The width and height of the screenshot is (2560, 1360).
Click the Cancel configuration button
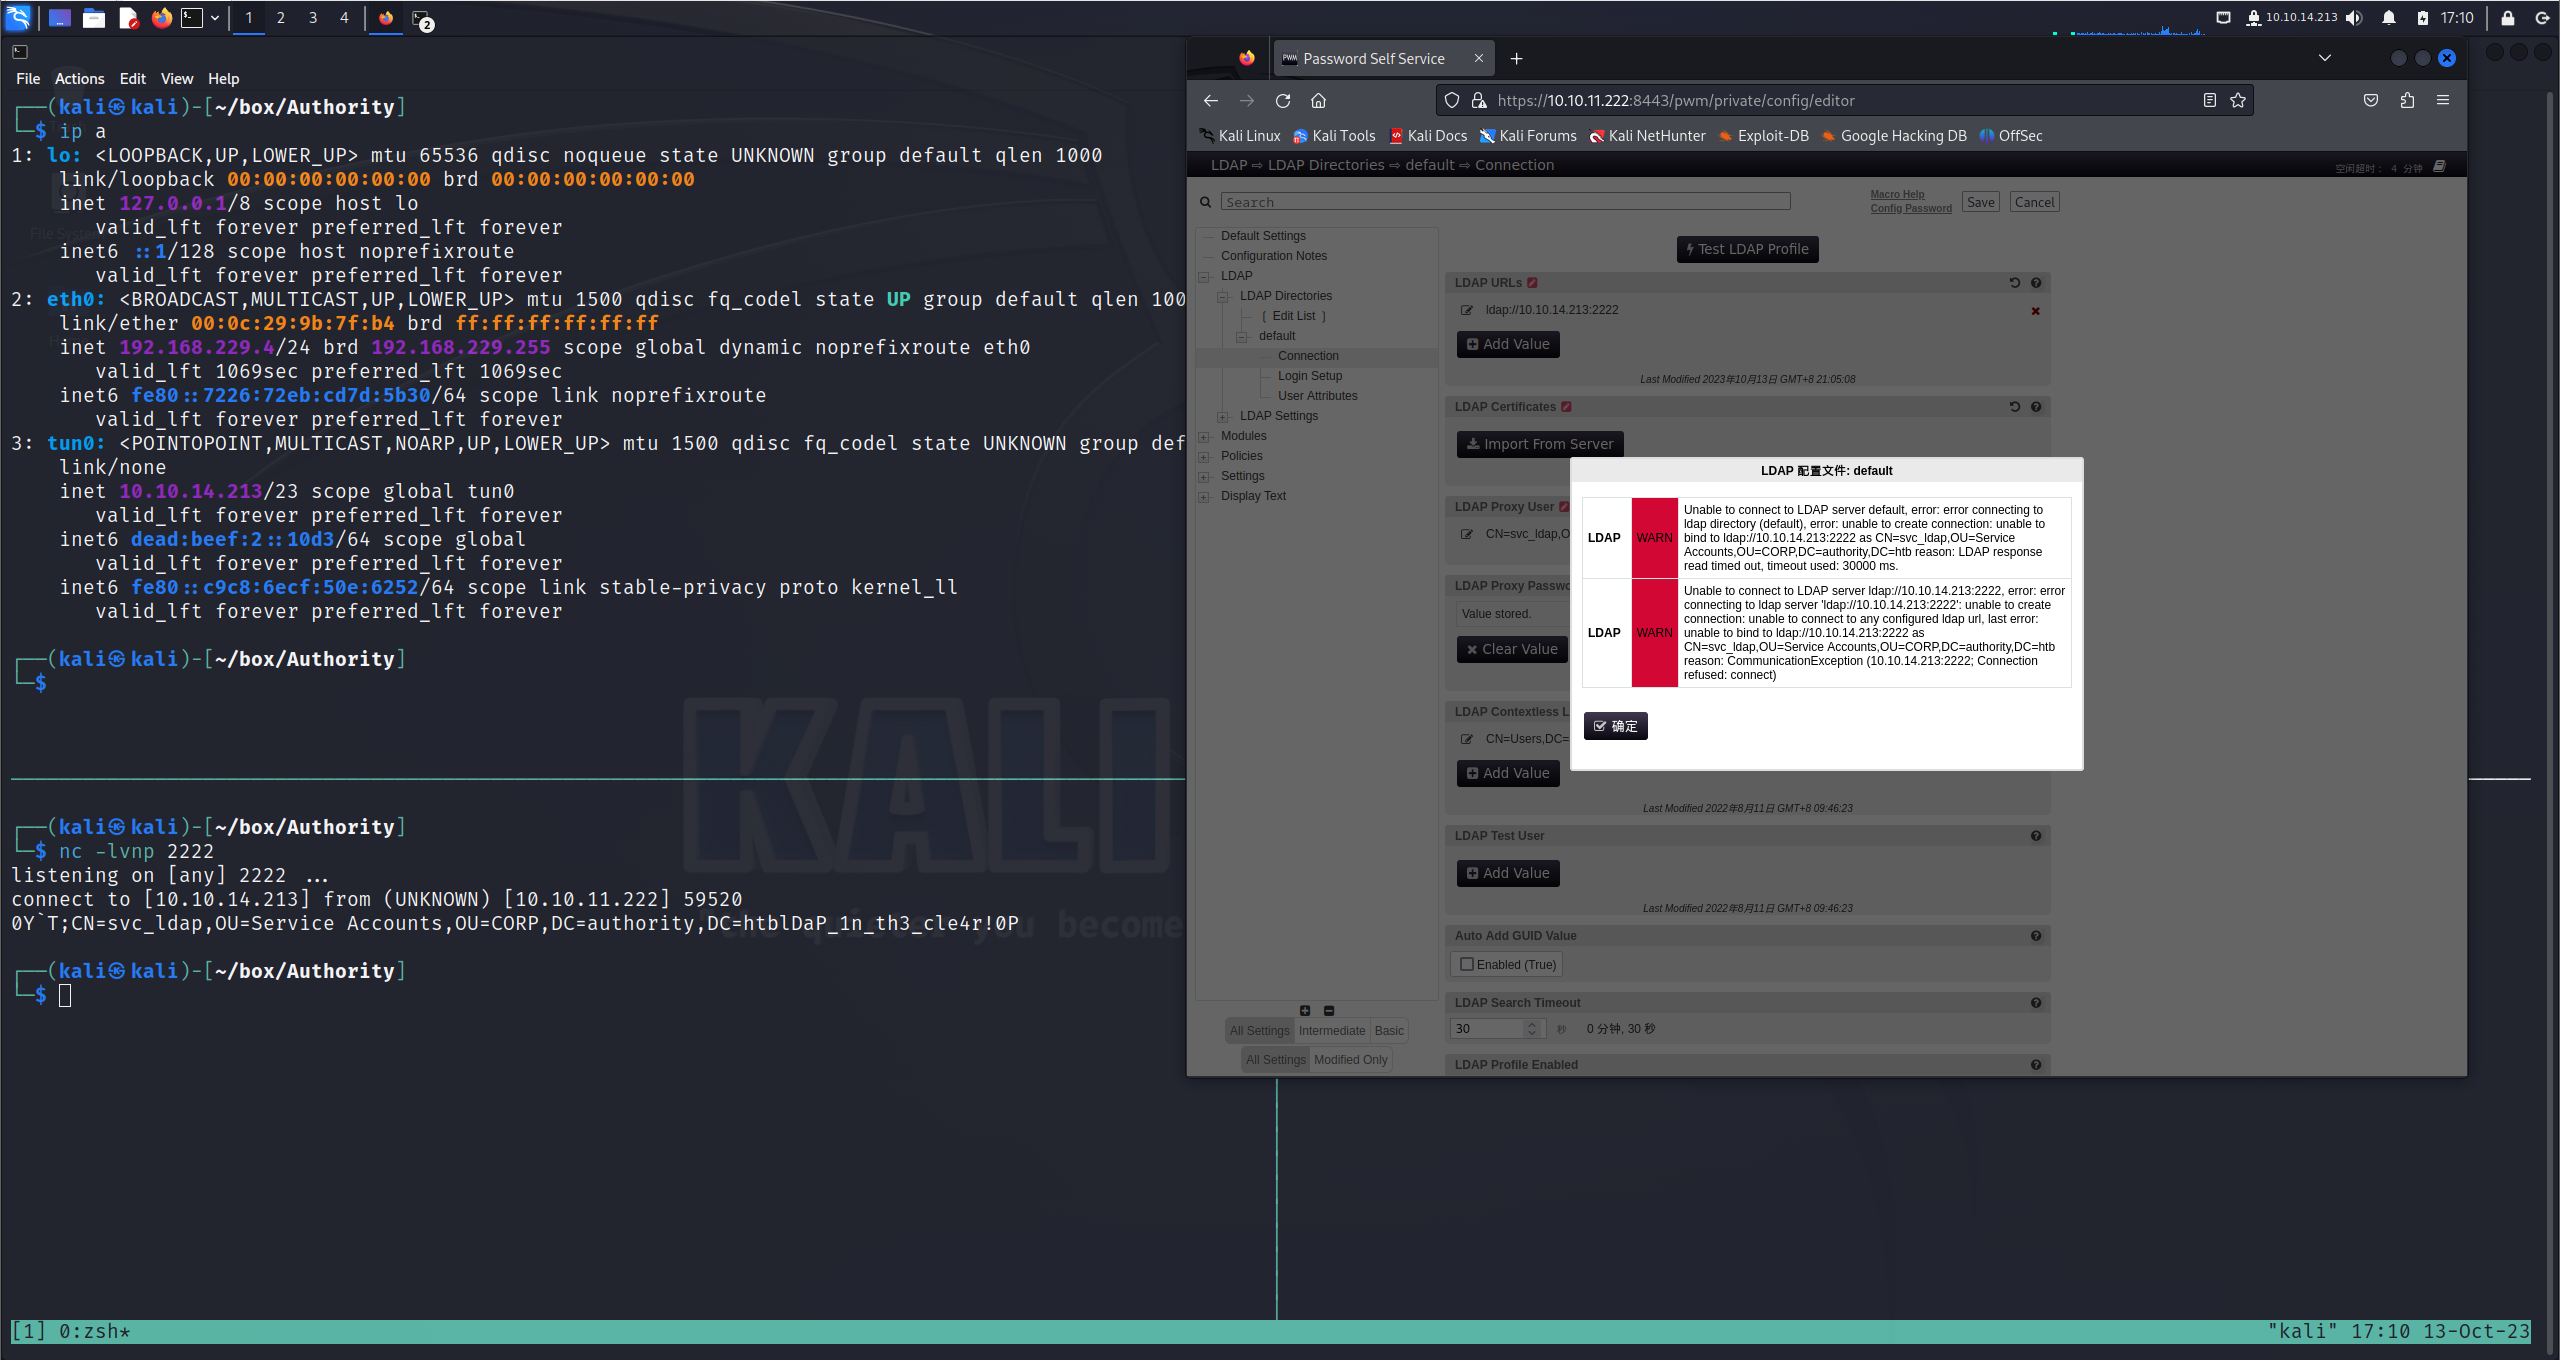pos(2034,202)
